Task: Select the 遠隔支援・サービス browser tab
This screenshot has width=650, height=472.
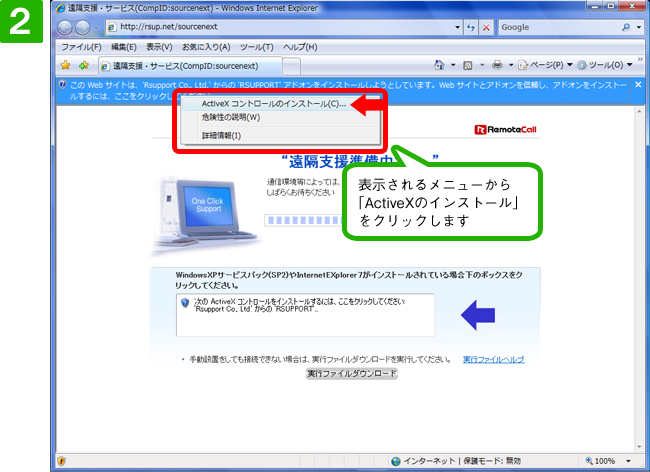Action: [190, 66]
